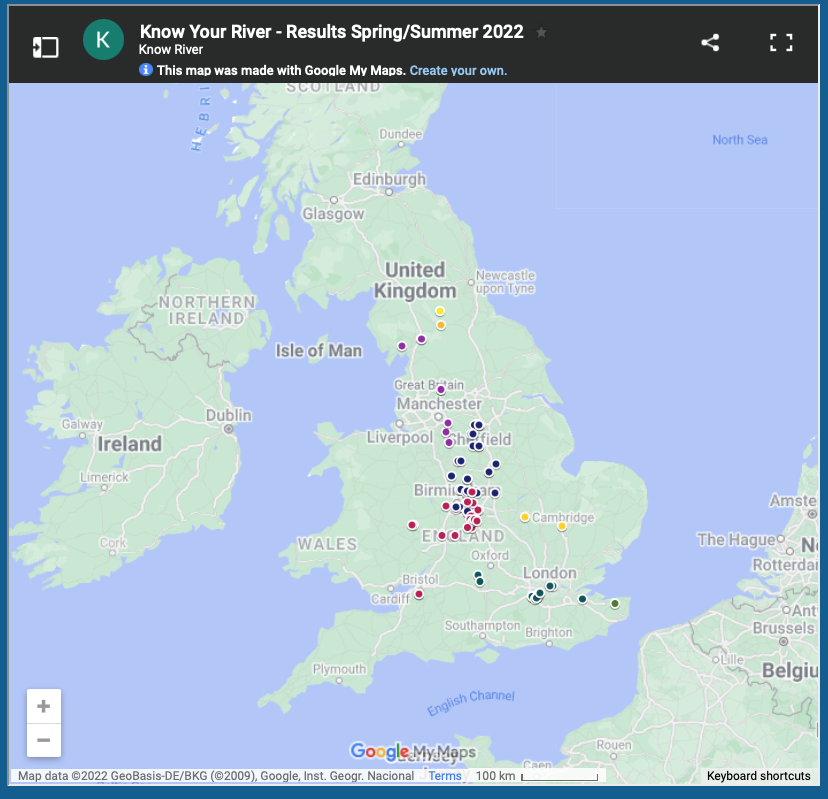The height and width of the screenshot is (799, 828).
Task: Click the Keyboard shortcuts button
Action: click(x=758, y=776)
